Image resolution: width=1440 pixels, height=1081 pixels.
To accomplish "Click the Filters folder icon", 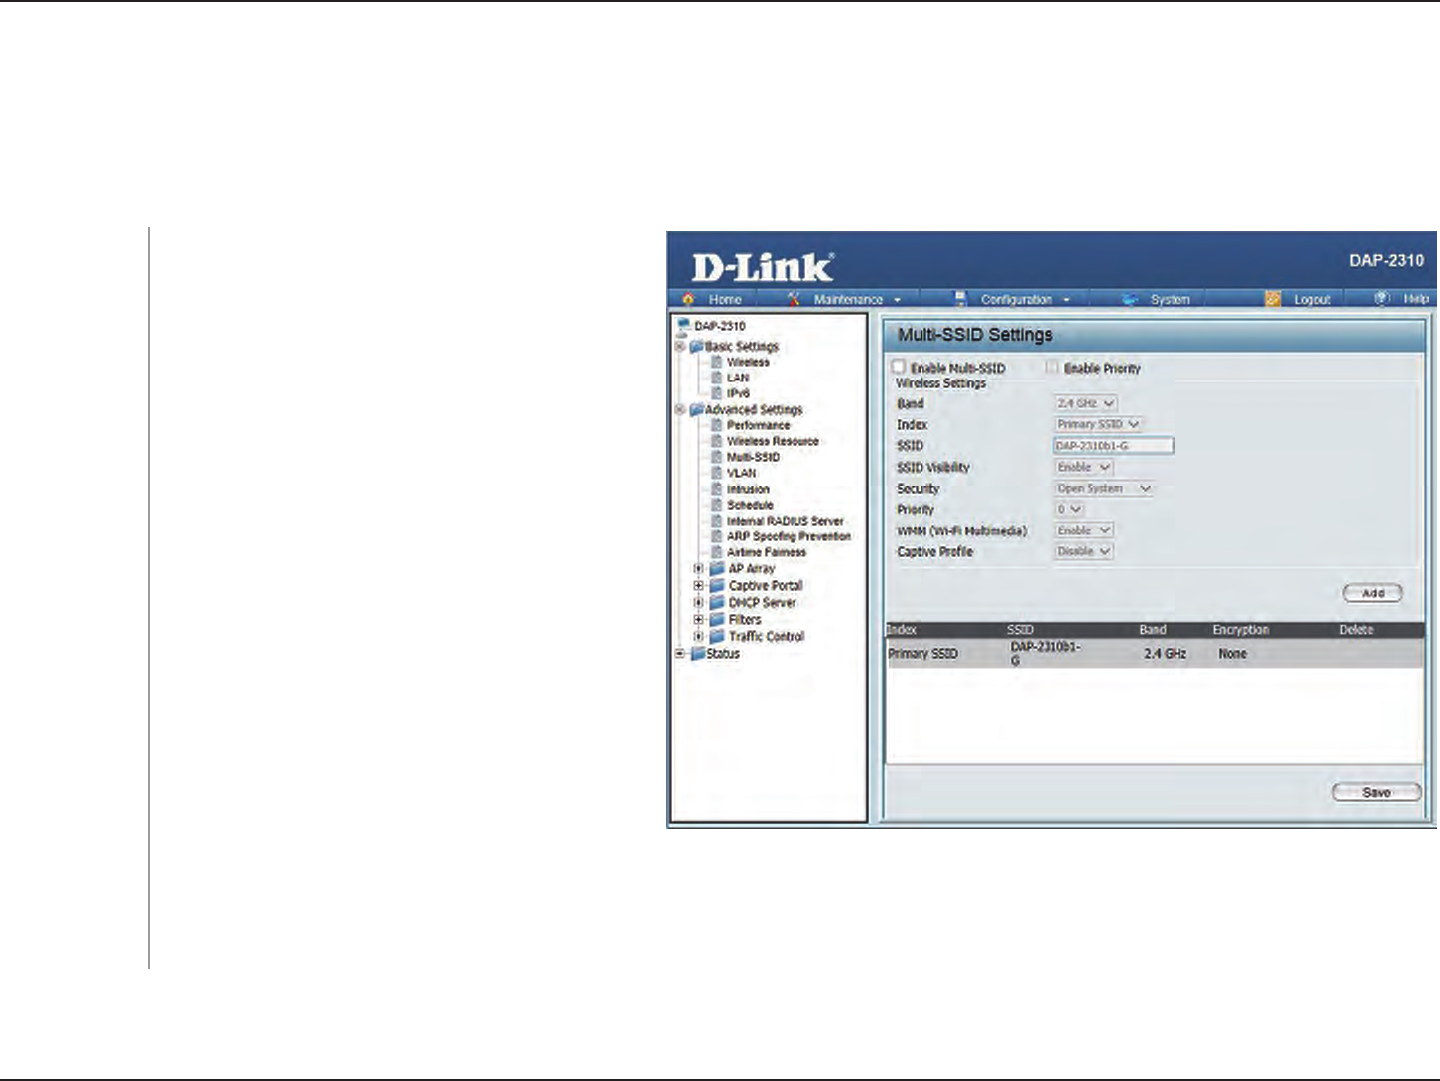I will (717, 619).
